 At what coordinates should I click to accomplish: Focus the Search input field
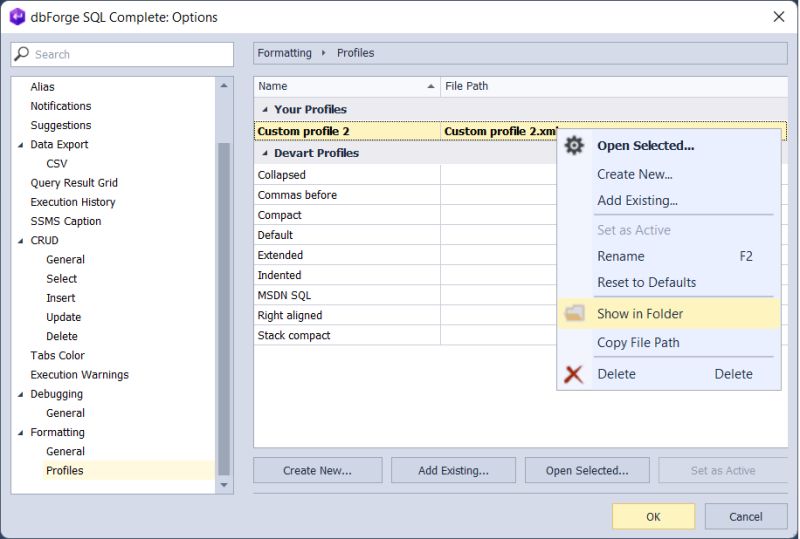122,54
